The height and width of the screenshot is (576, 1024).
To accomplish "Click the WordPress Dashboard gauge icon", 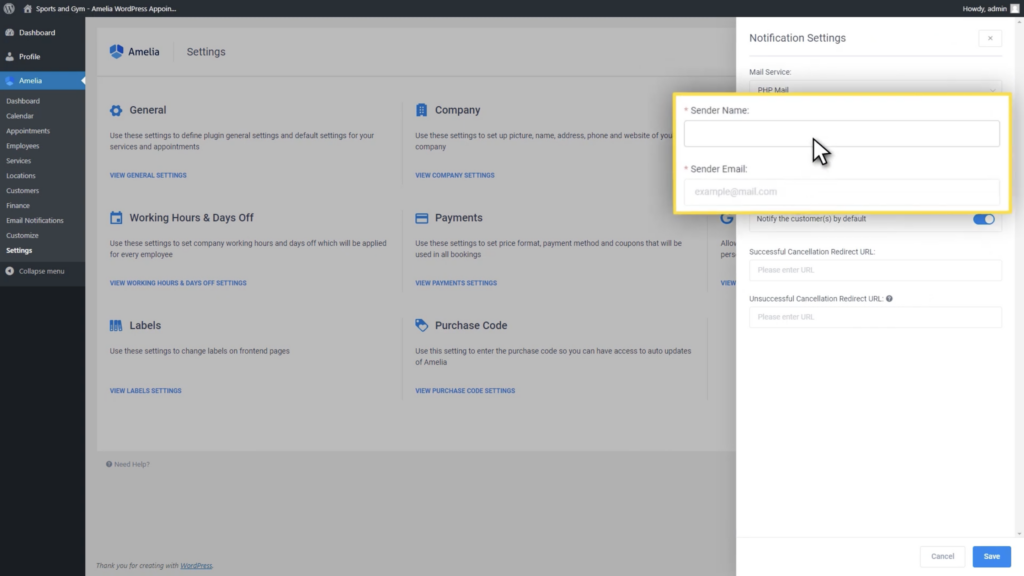I will tap(10, 33).
